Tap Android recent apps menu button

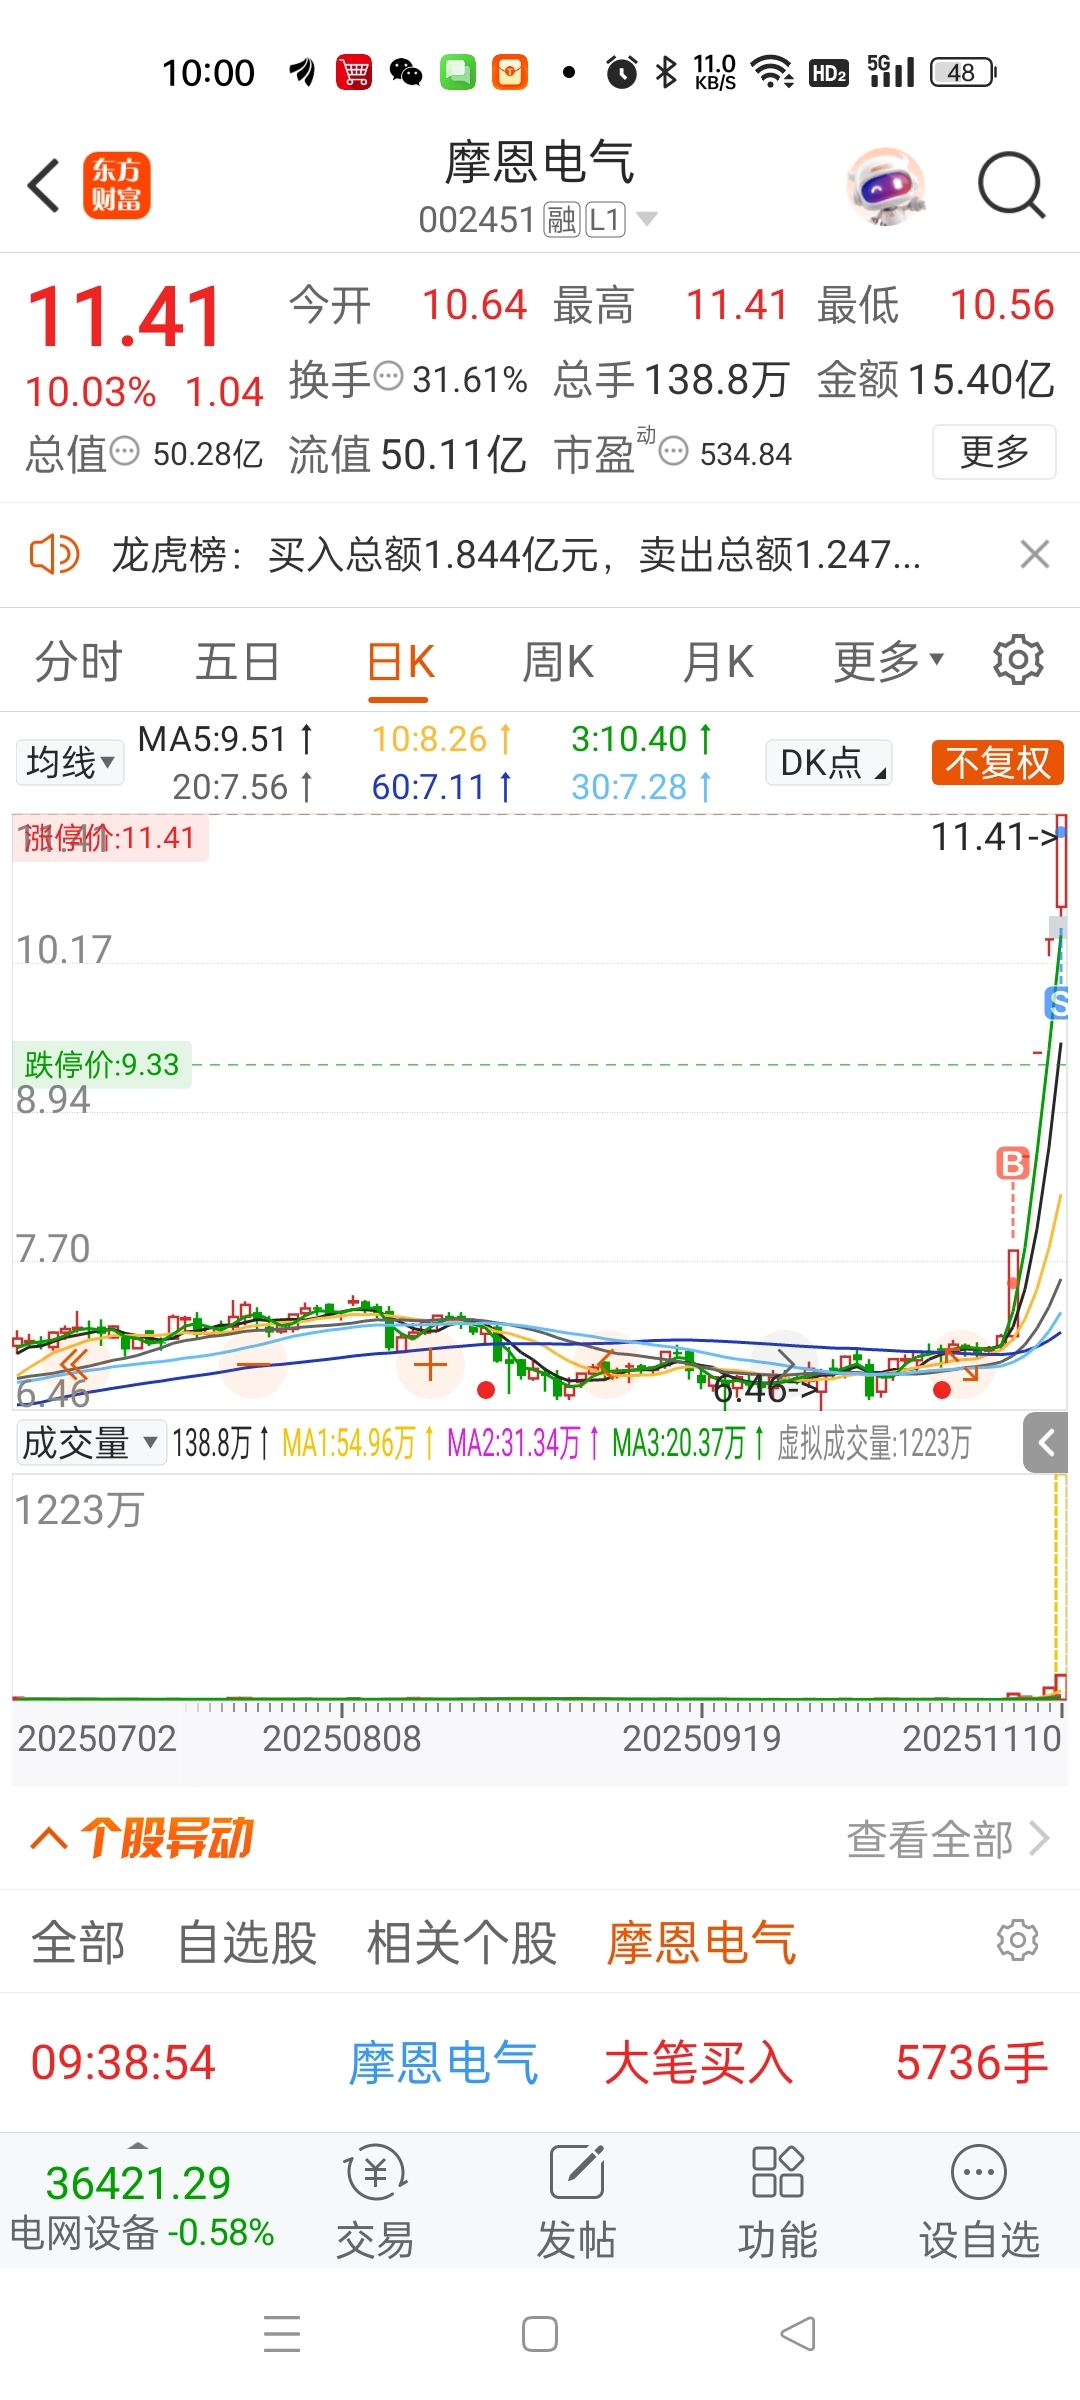tap(282, 2334)
